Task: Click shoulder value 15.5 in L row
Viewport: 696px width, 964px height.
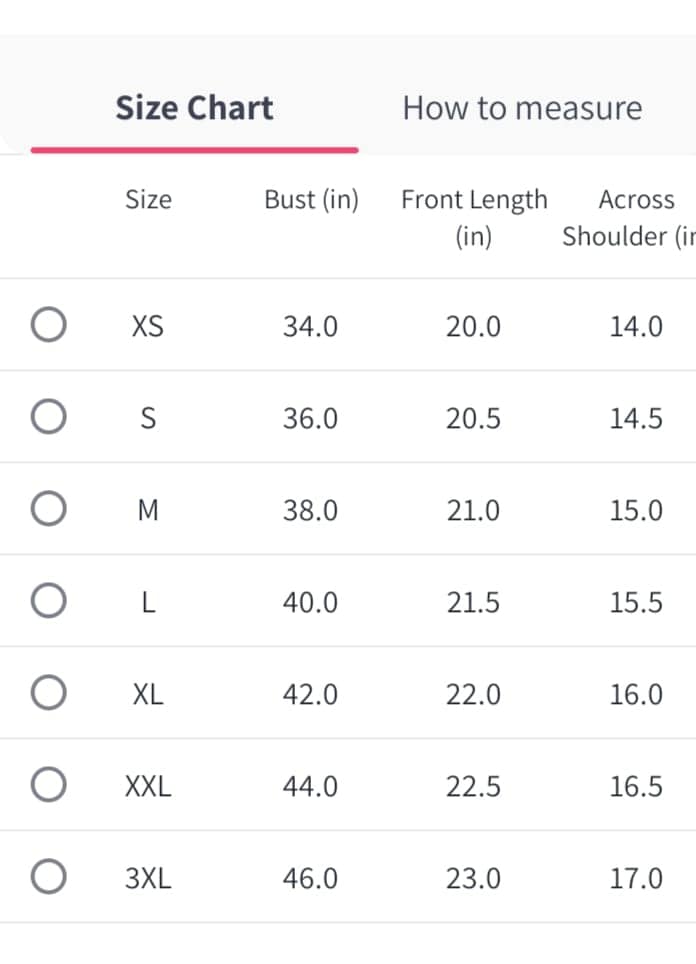Action: 636,602
